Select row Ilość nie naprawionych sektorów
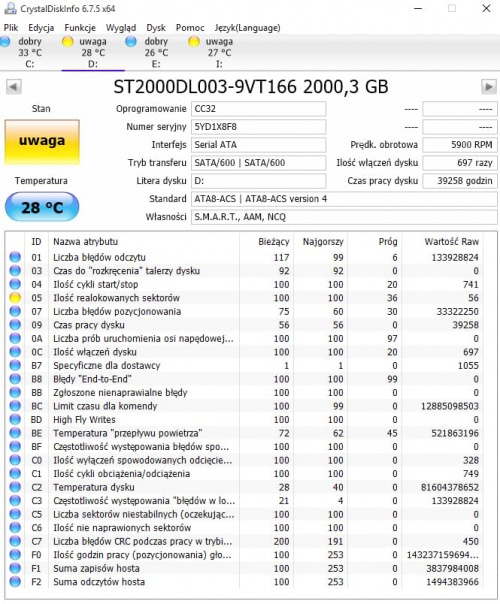 click(245, 528)
